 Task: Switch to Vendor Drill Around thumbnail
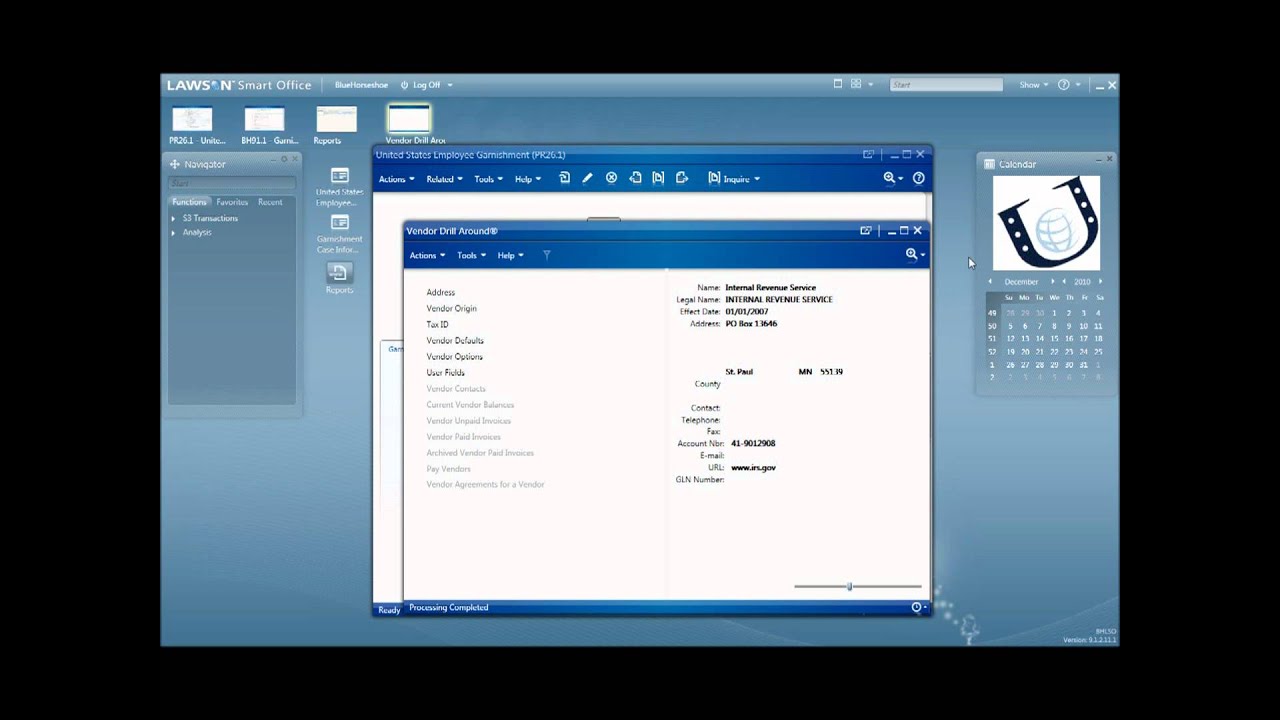click(x=408, y=119)
